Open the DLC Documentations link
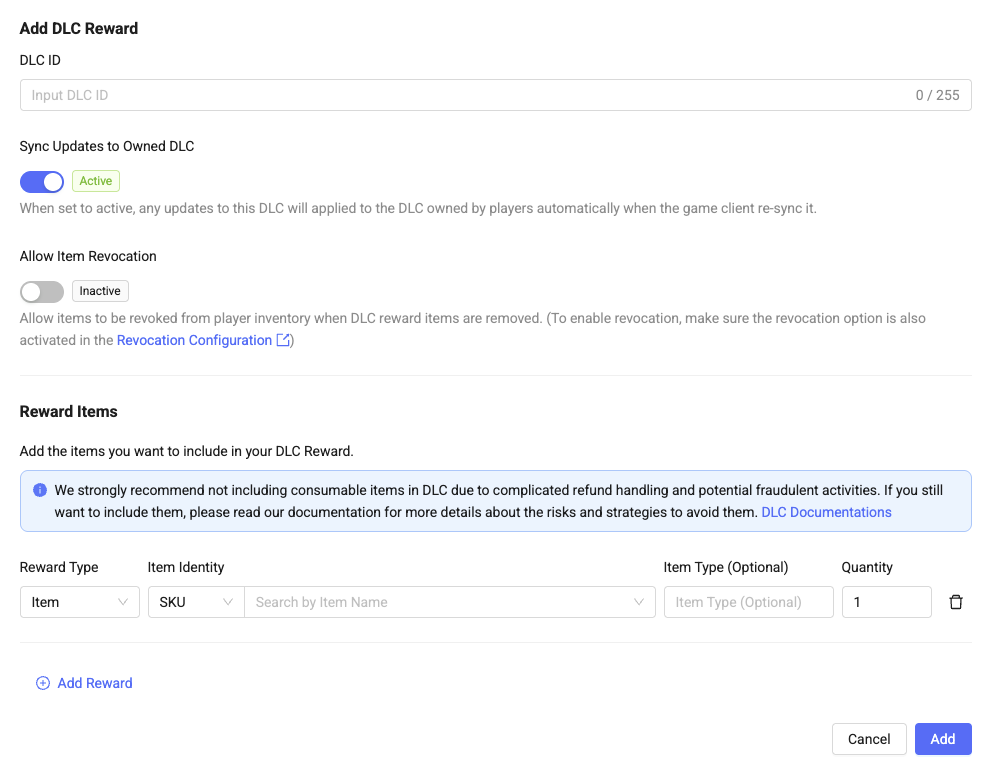 (x=826, y=512)
